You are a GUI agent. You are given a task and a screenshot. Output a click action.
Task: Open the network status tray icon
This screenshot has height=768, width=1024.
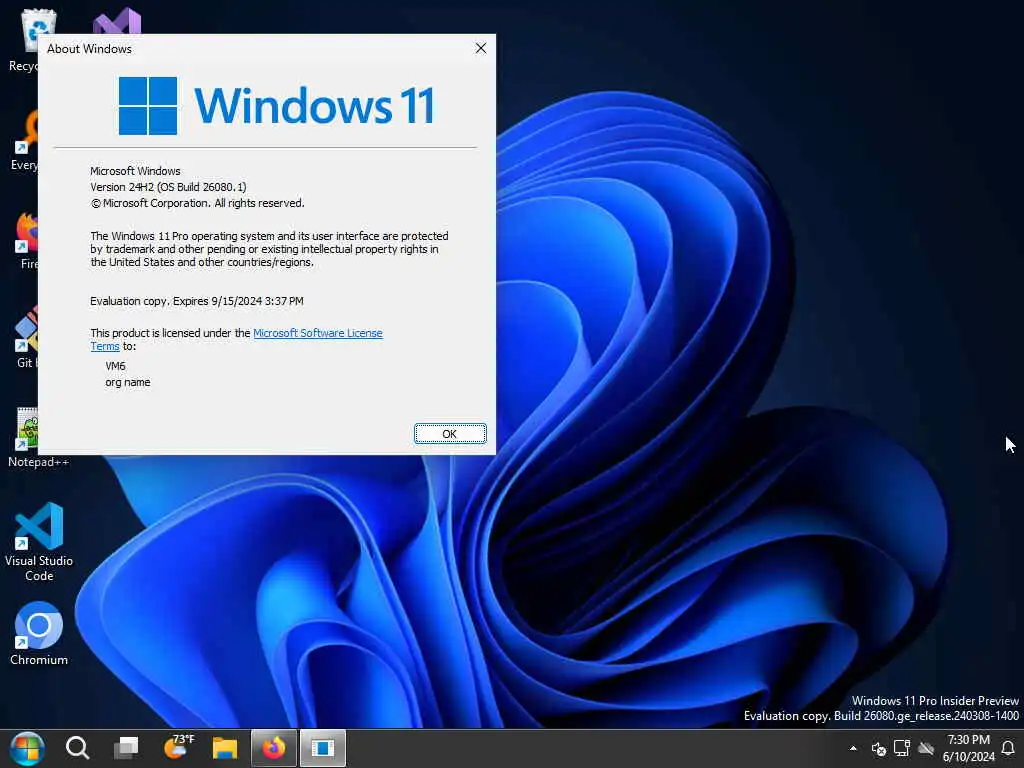tap(902, 748)
